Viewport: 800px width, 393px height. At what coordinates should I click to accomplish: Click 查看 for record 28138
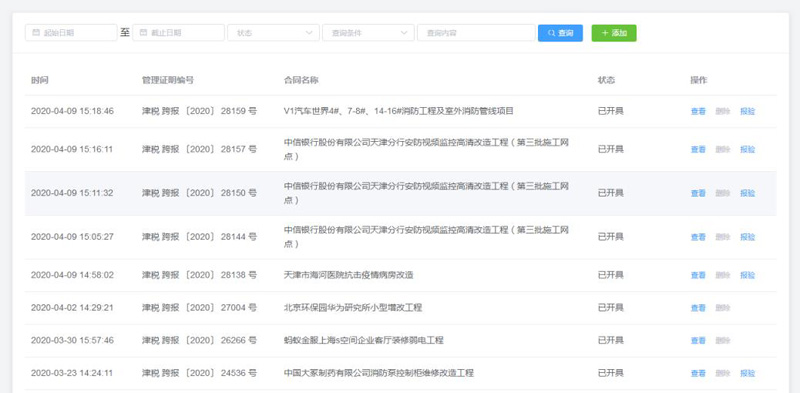coord(698,275)
